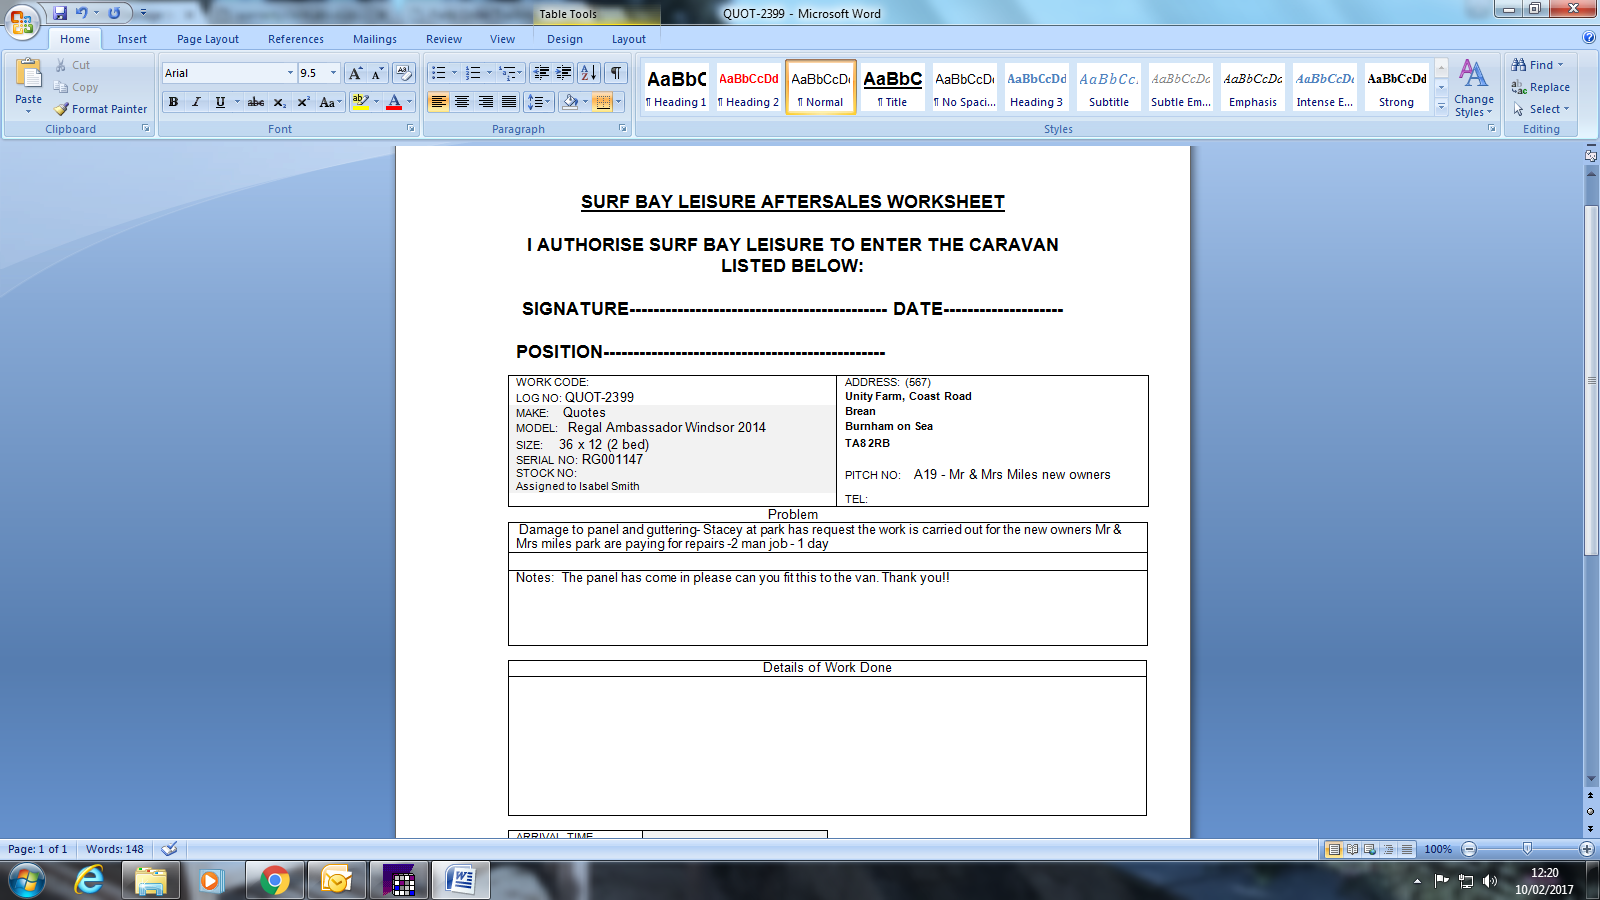Open the Arial font name dropdown
1600x900 pixels.
tap(290, 73)
